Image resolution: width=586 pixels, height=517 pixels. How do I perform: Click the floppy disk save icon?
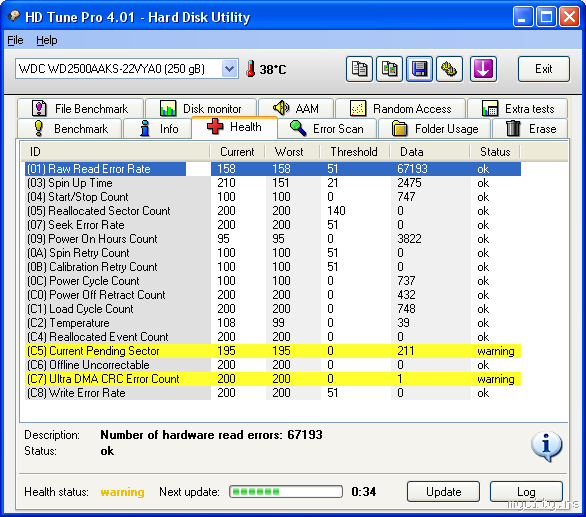(419, 69)
